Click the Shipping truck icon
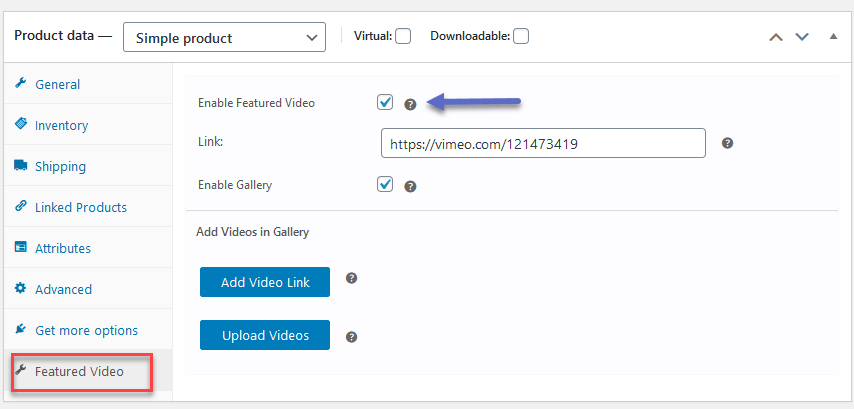 (x=21, y=166)
